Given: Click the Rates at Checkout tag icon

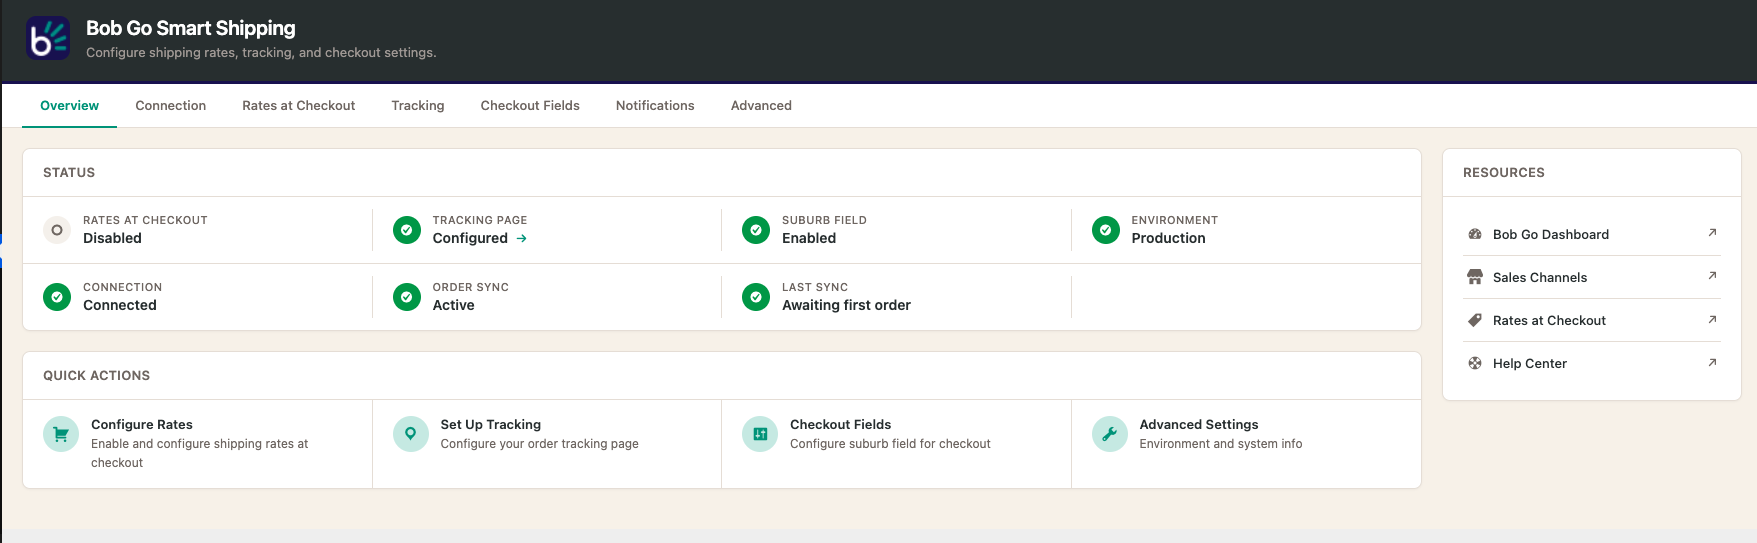Looking at the screenshot, I should pos(1475,320).
